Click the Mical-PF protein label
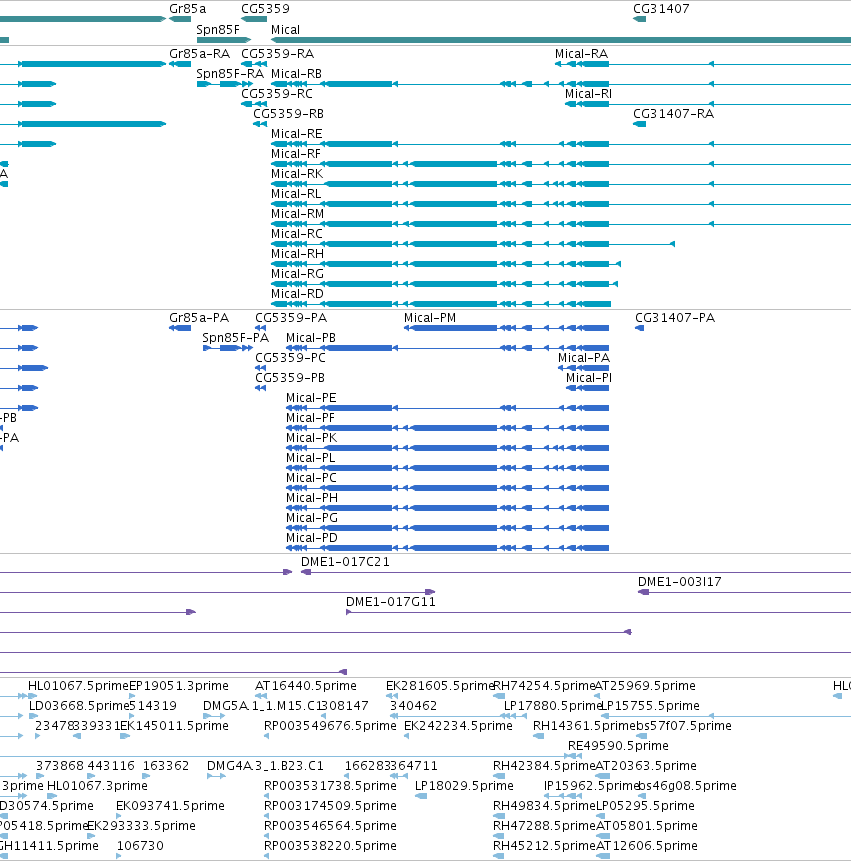The height and width of the screenshot is (861, 851). [310, 418]
